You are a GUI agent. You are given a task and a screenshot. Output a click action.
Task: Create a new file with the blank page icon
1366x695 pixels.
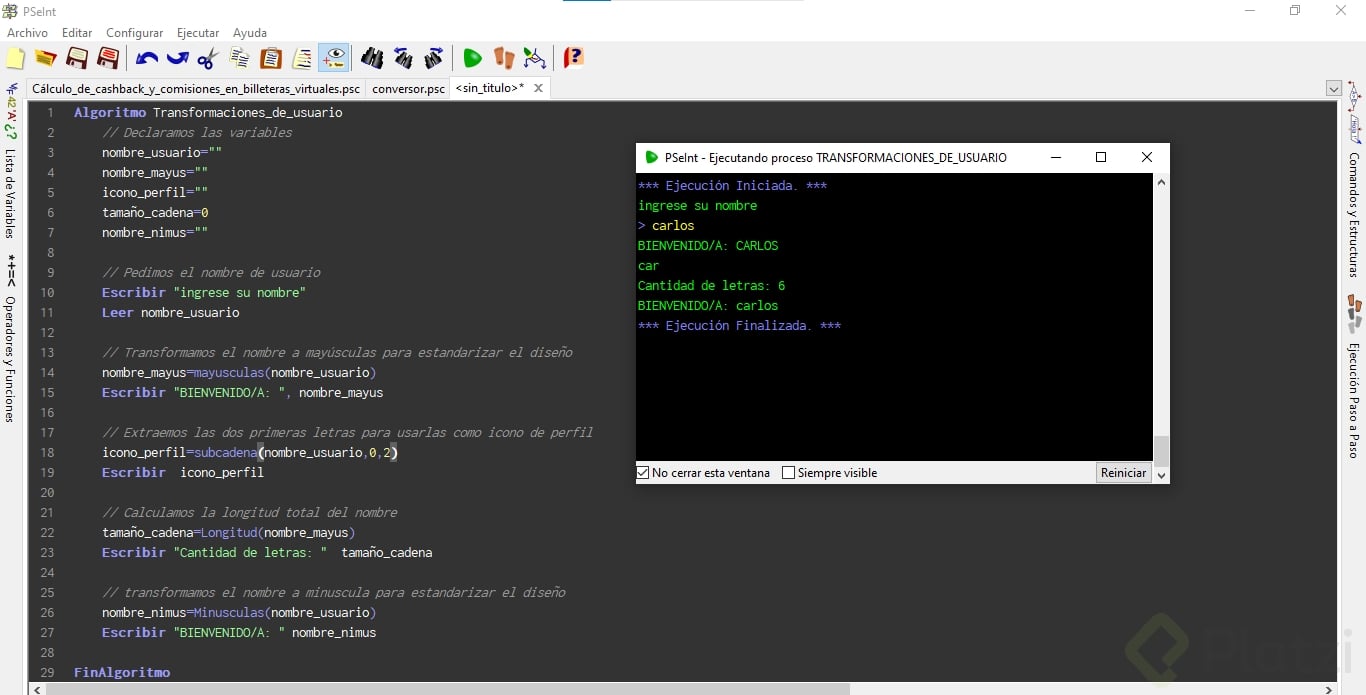pos(15,58)
